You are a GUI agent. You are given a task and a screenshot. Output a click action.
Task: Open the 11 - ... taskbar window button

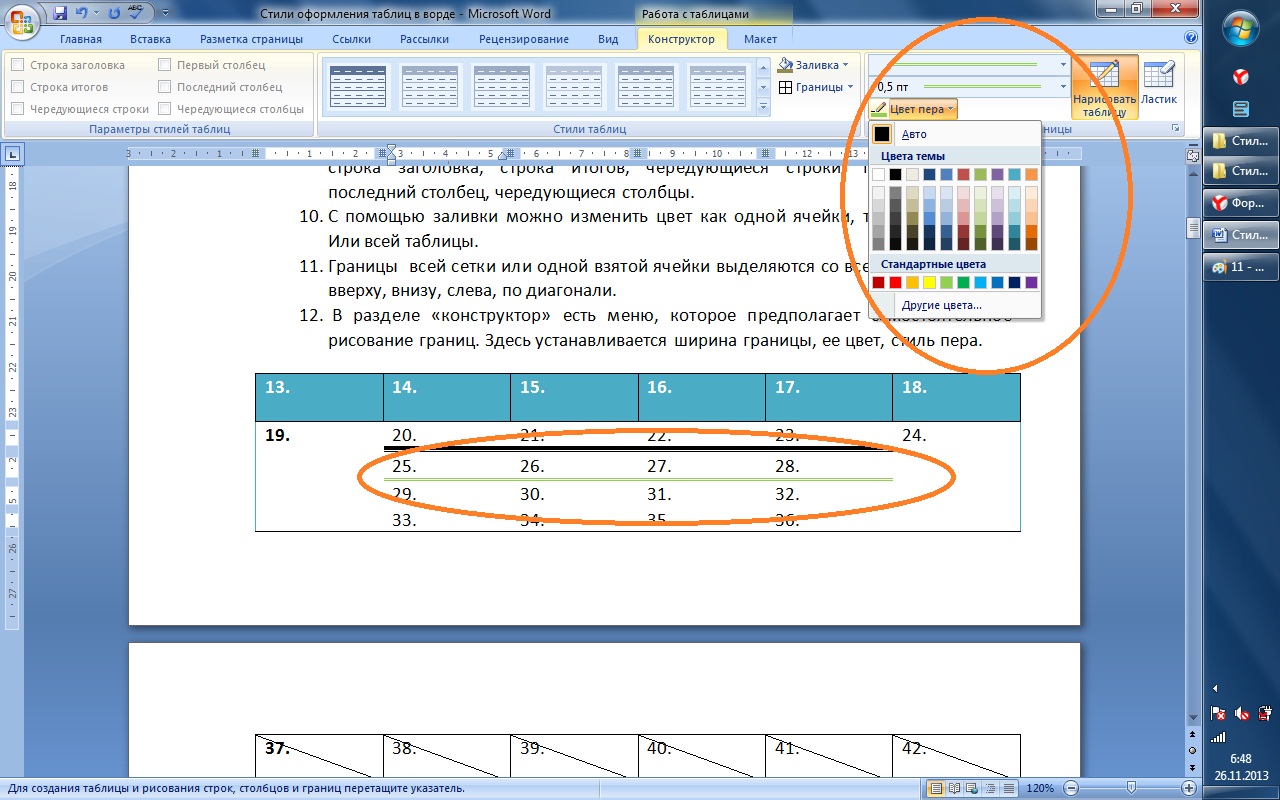point(1240,267)
